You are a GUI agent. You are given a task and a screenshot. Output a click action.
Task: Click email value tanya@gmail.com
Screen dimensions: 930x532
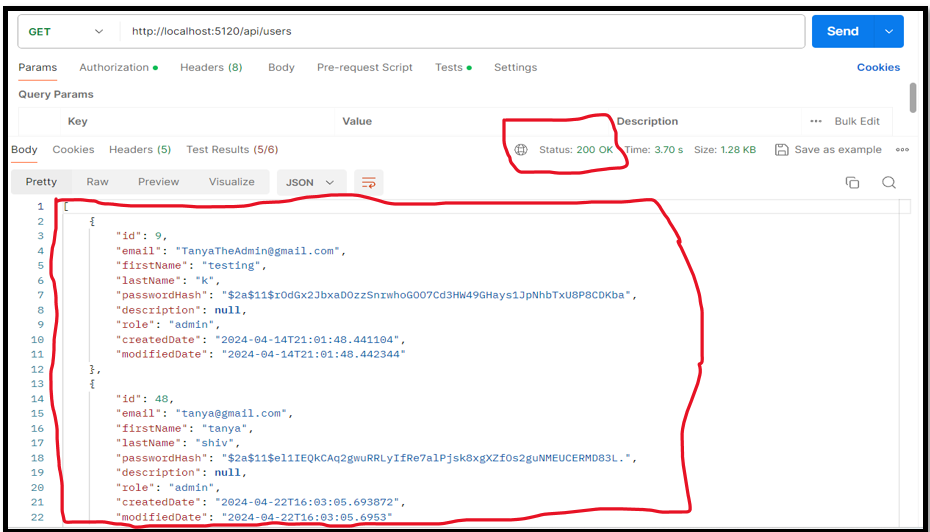pos(231,413)
